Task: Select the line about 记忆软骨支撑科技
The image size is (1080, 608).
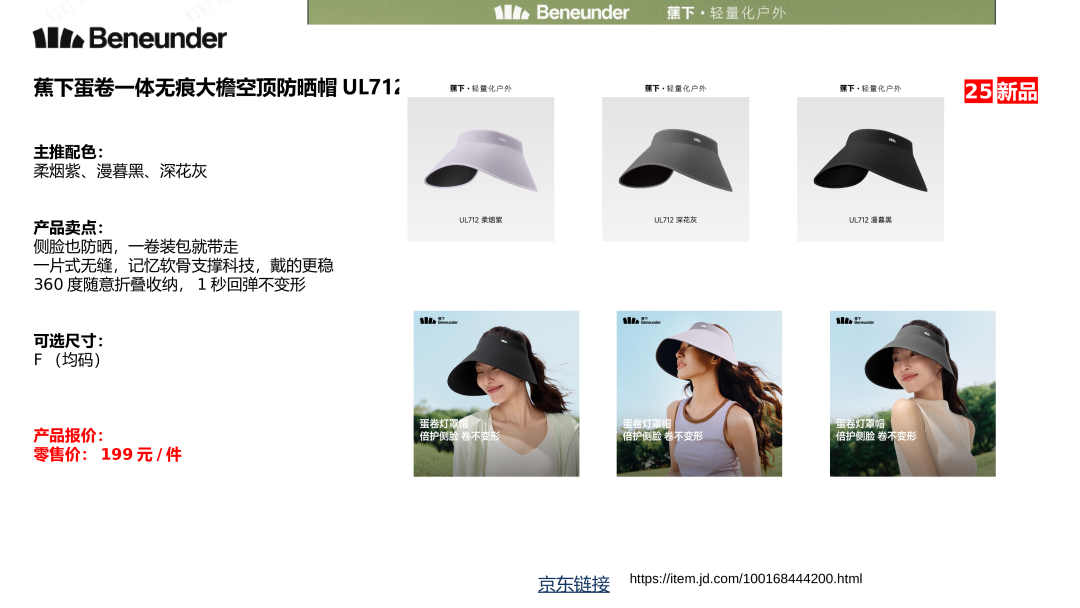Action: tap(183, 266)
